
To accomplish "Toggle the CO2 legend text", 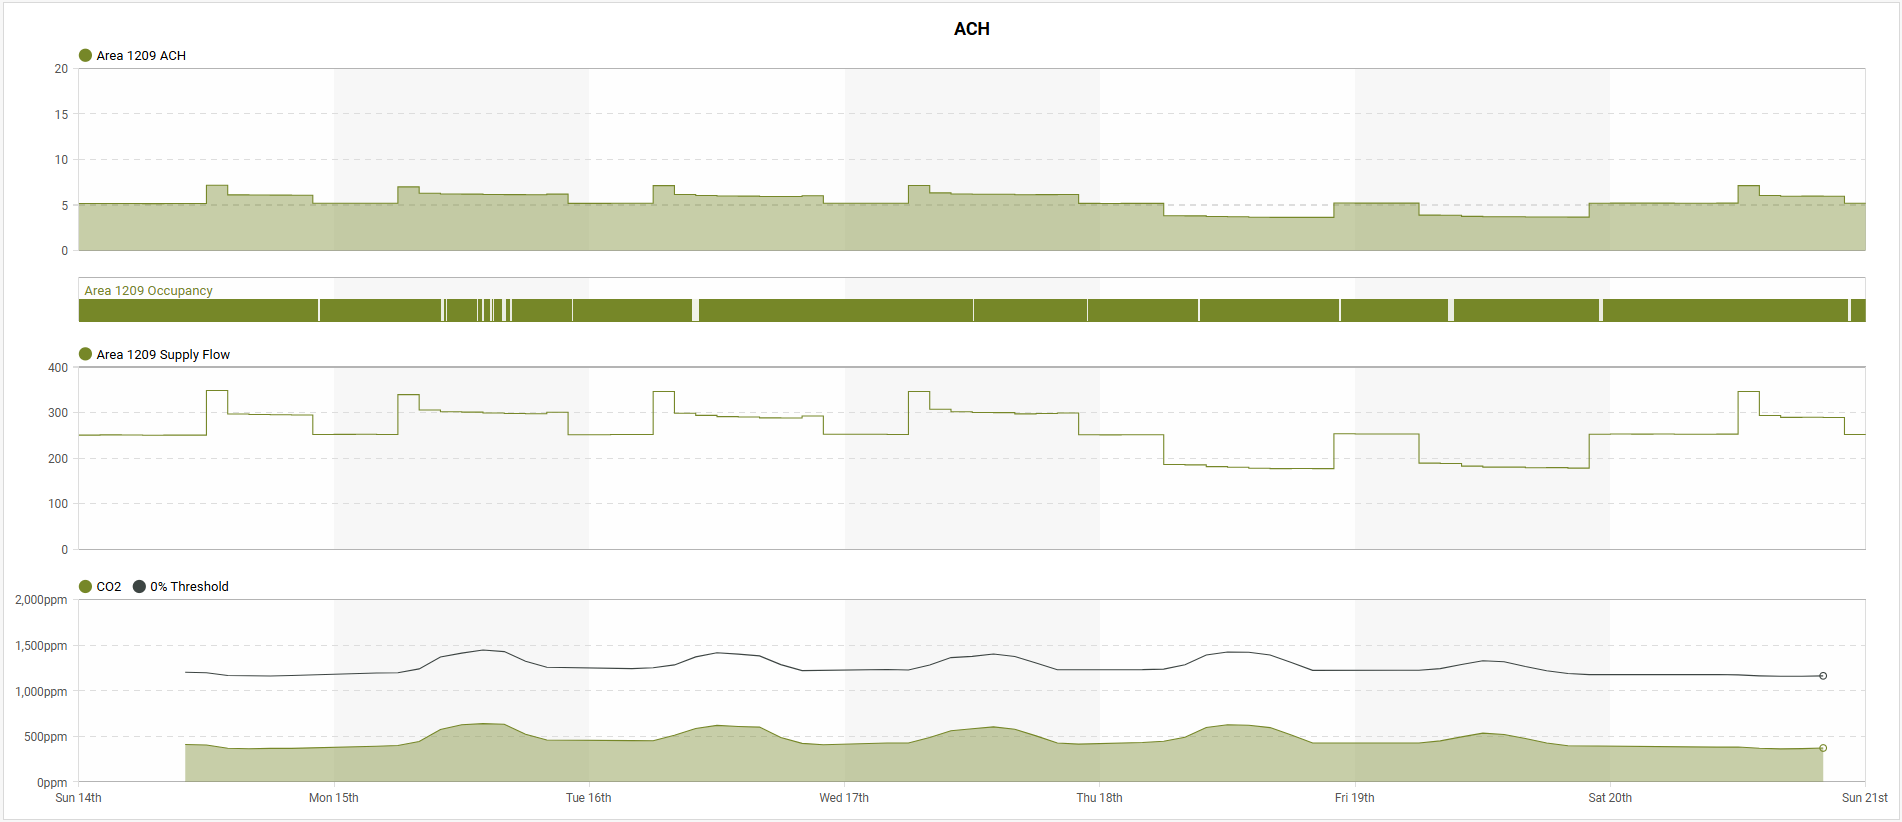I will pos(109,587).
